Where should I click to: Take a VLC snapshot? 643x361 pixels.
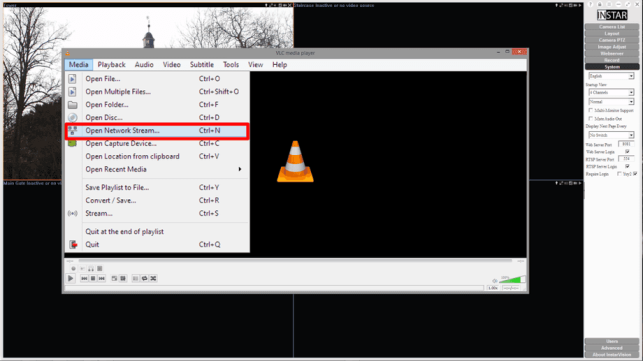tap(82, 269)
